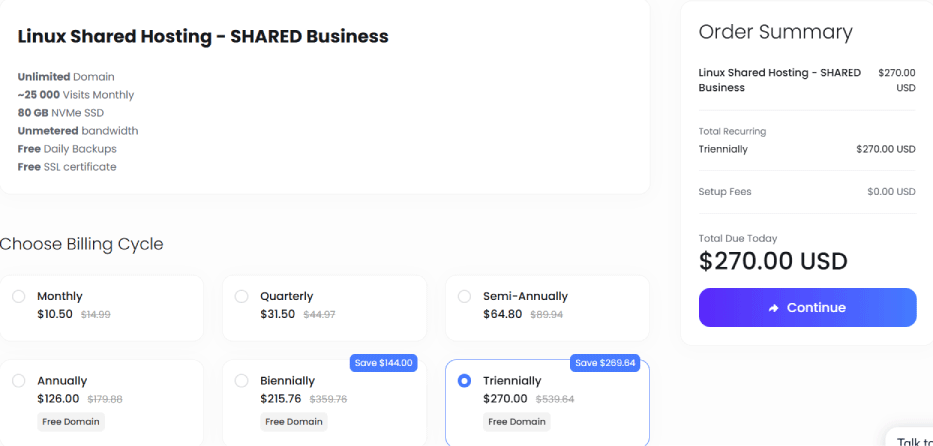Click the $10.50 Monthly price
This screenshot has height=446, width=933.
(x=54, y=314)
